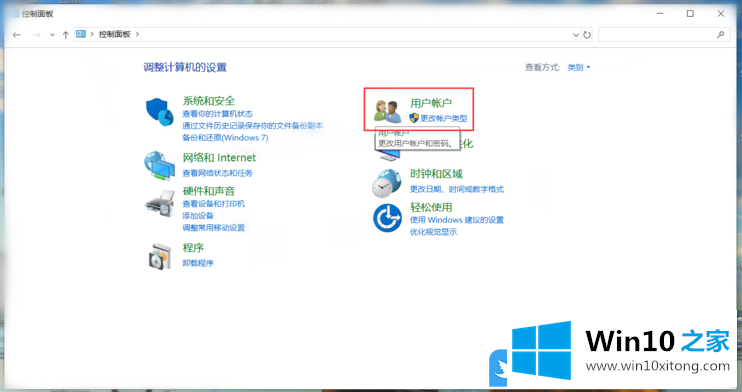Open the 硬件和声音 printer icon
Viewport: 742px width, 392px height.
[x=159, y=204]
